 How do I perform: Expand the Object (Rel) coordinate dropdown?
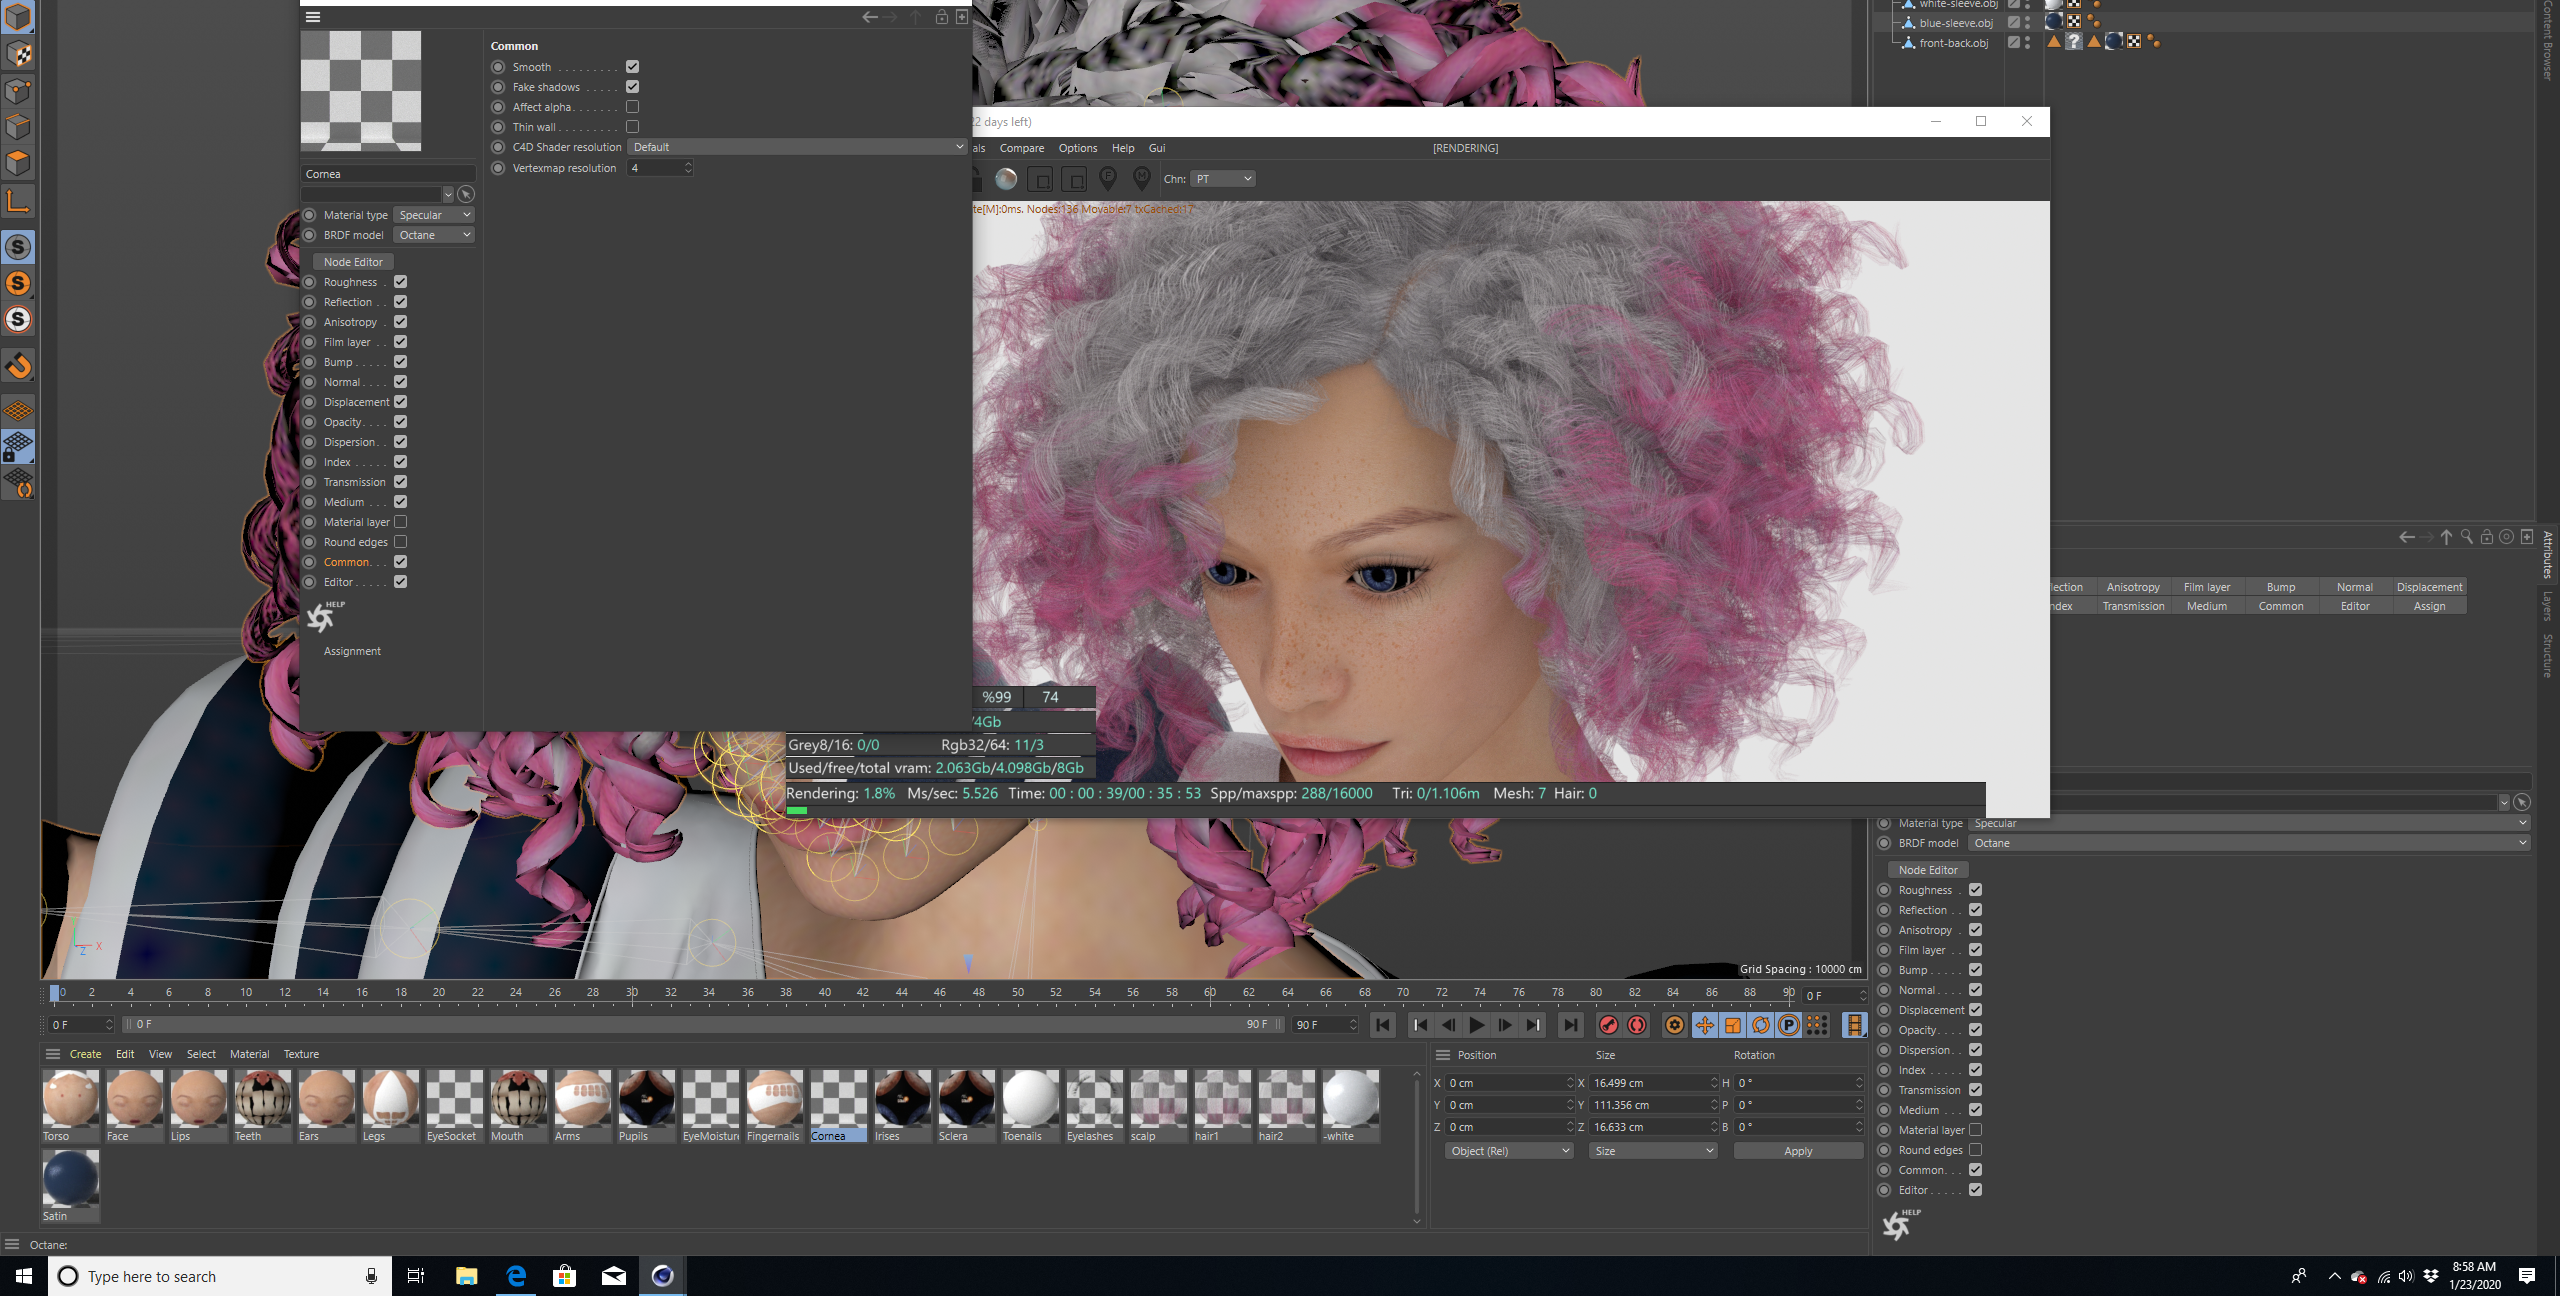[1508, 1151]
